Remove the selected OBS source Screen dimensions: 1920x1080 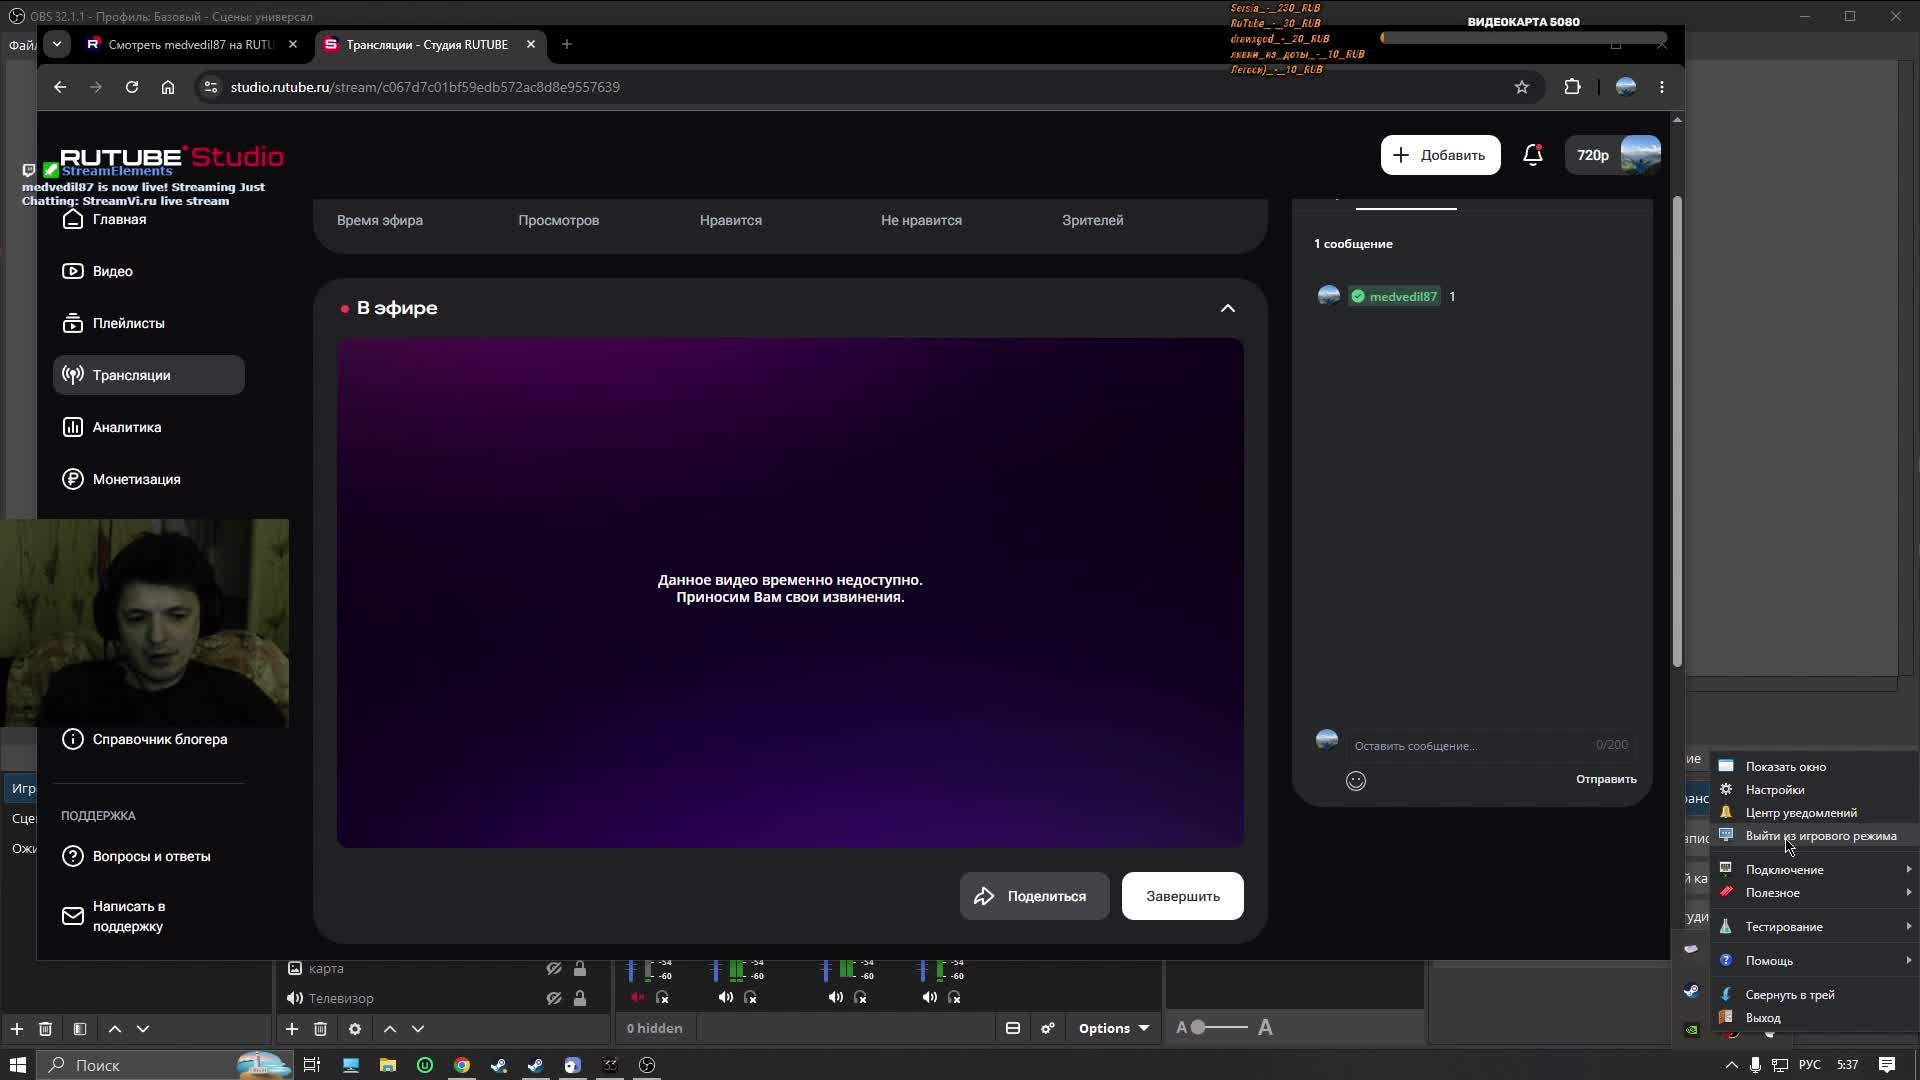pyautogui.click(x=320, y=1029)
